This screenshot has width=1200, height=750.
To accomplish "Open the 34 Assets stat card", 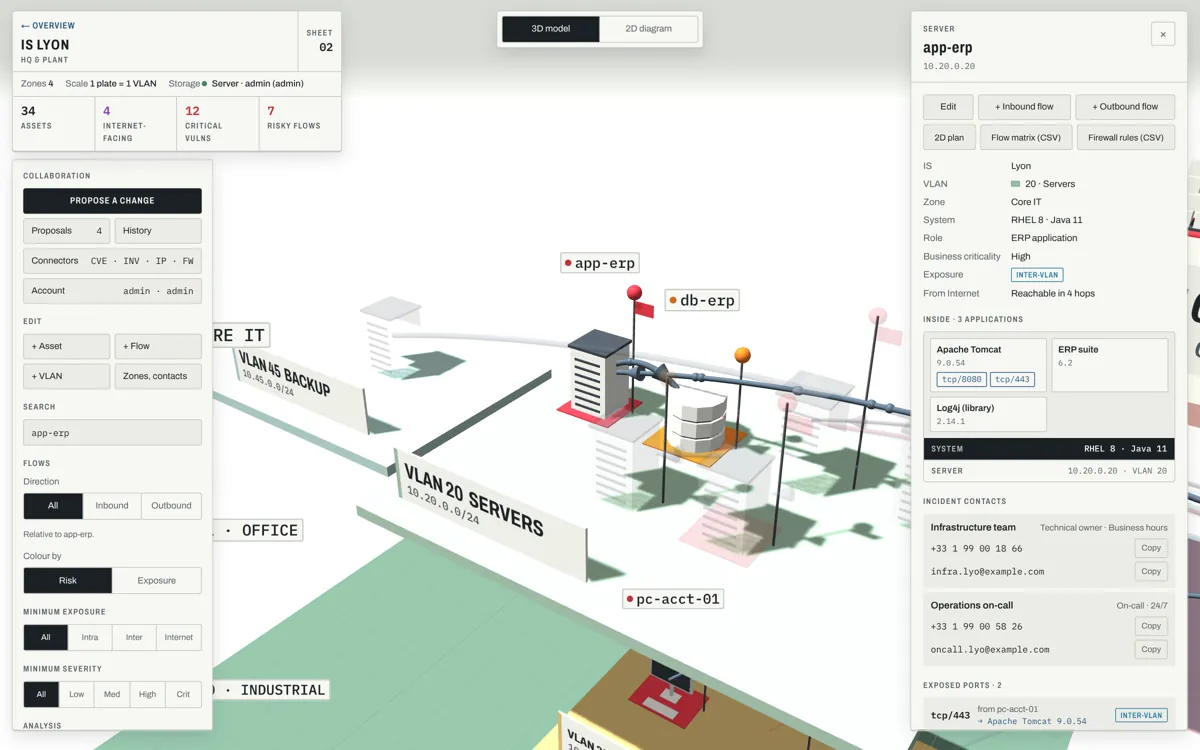I will click(x=54, y=124).
